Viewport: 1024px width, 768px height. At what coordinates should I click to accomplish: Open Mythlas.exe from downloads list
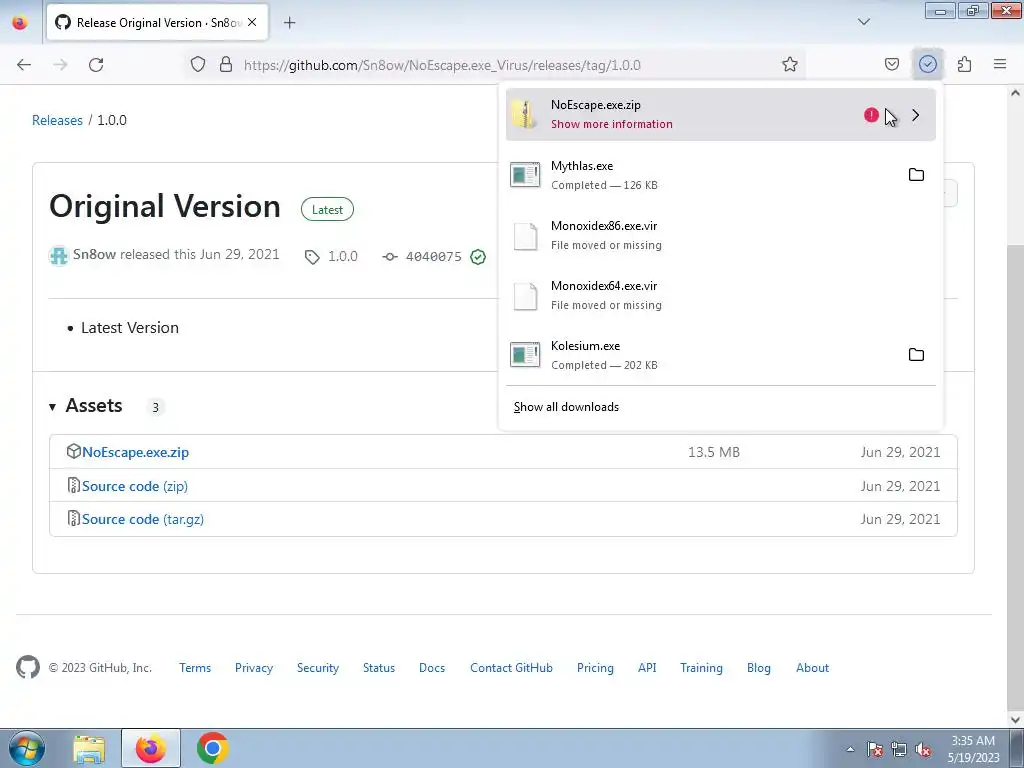701,175
